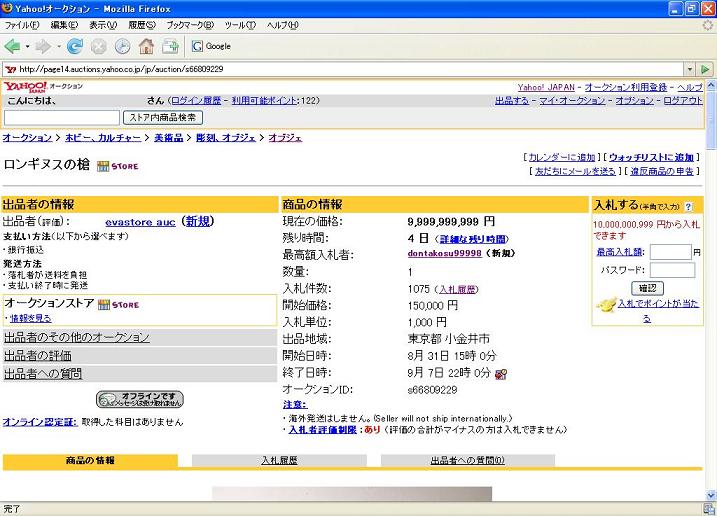Click 違反商品の申告 link
717x516 pixels.
(x=662, y=171)
